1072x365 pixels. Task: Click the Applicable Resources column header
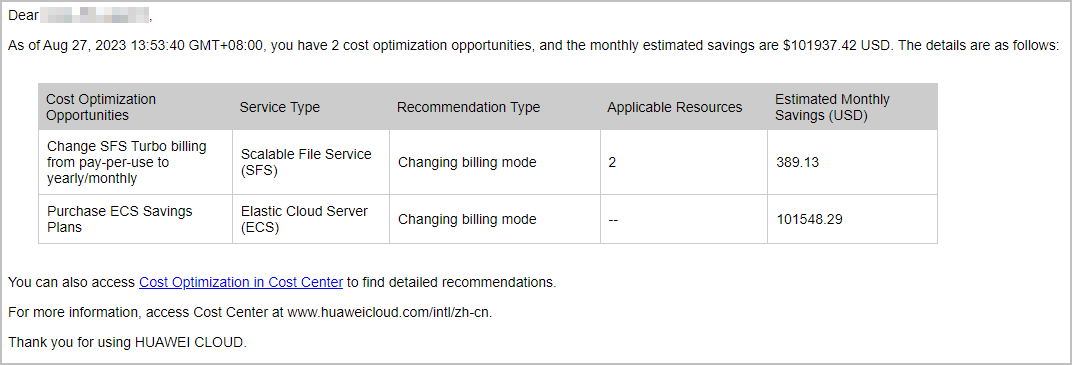click(x=684, y=107)
